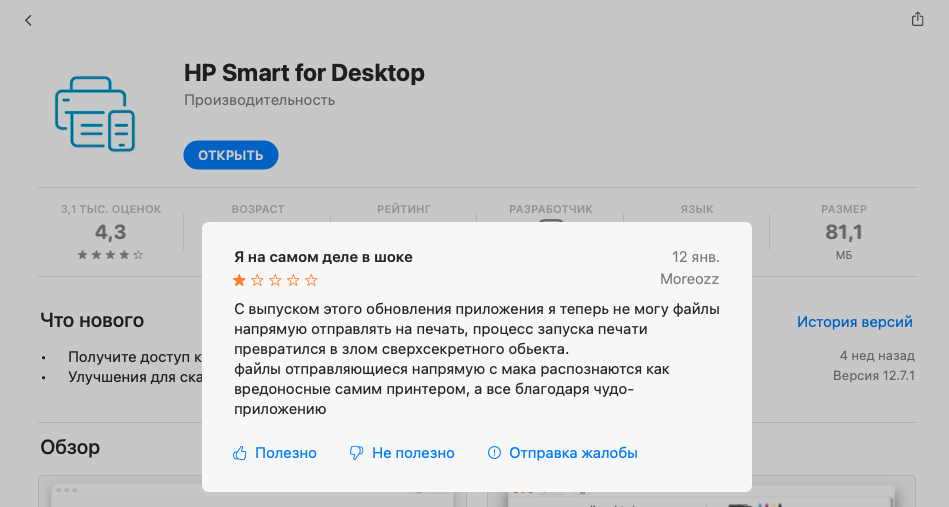Click the HP Smart printer app icon
The height and width of the screenshot is (507, 949).
coord(95,114)
